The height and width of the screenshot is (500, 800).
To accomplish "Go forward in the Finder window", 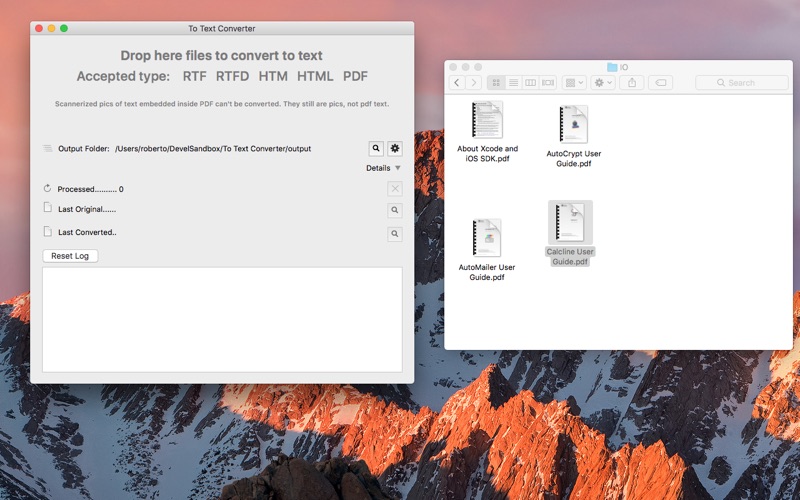I will [x=474, y=83].
